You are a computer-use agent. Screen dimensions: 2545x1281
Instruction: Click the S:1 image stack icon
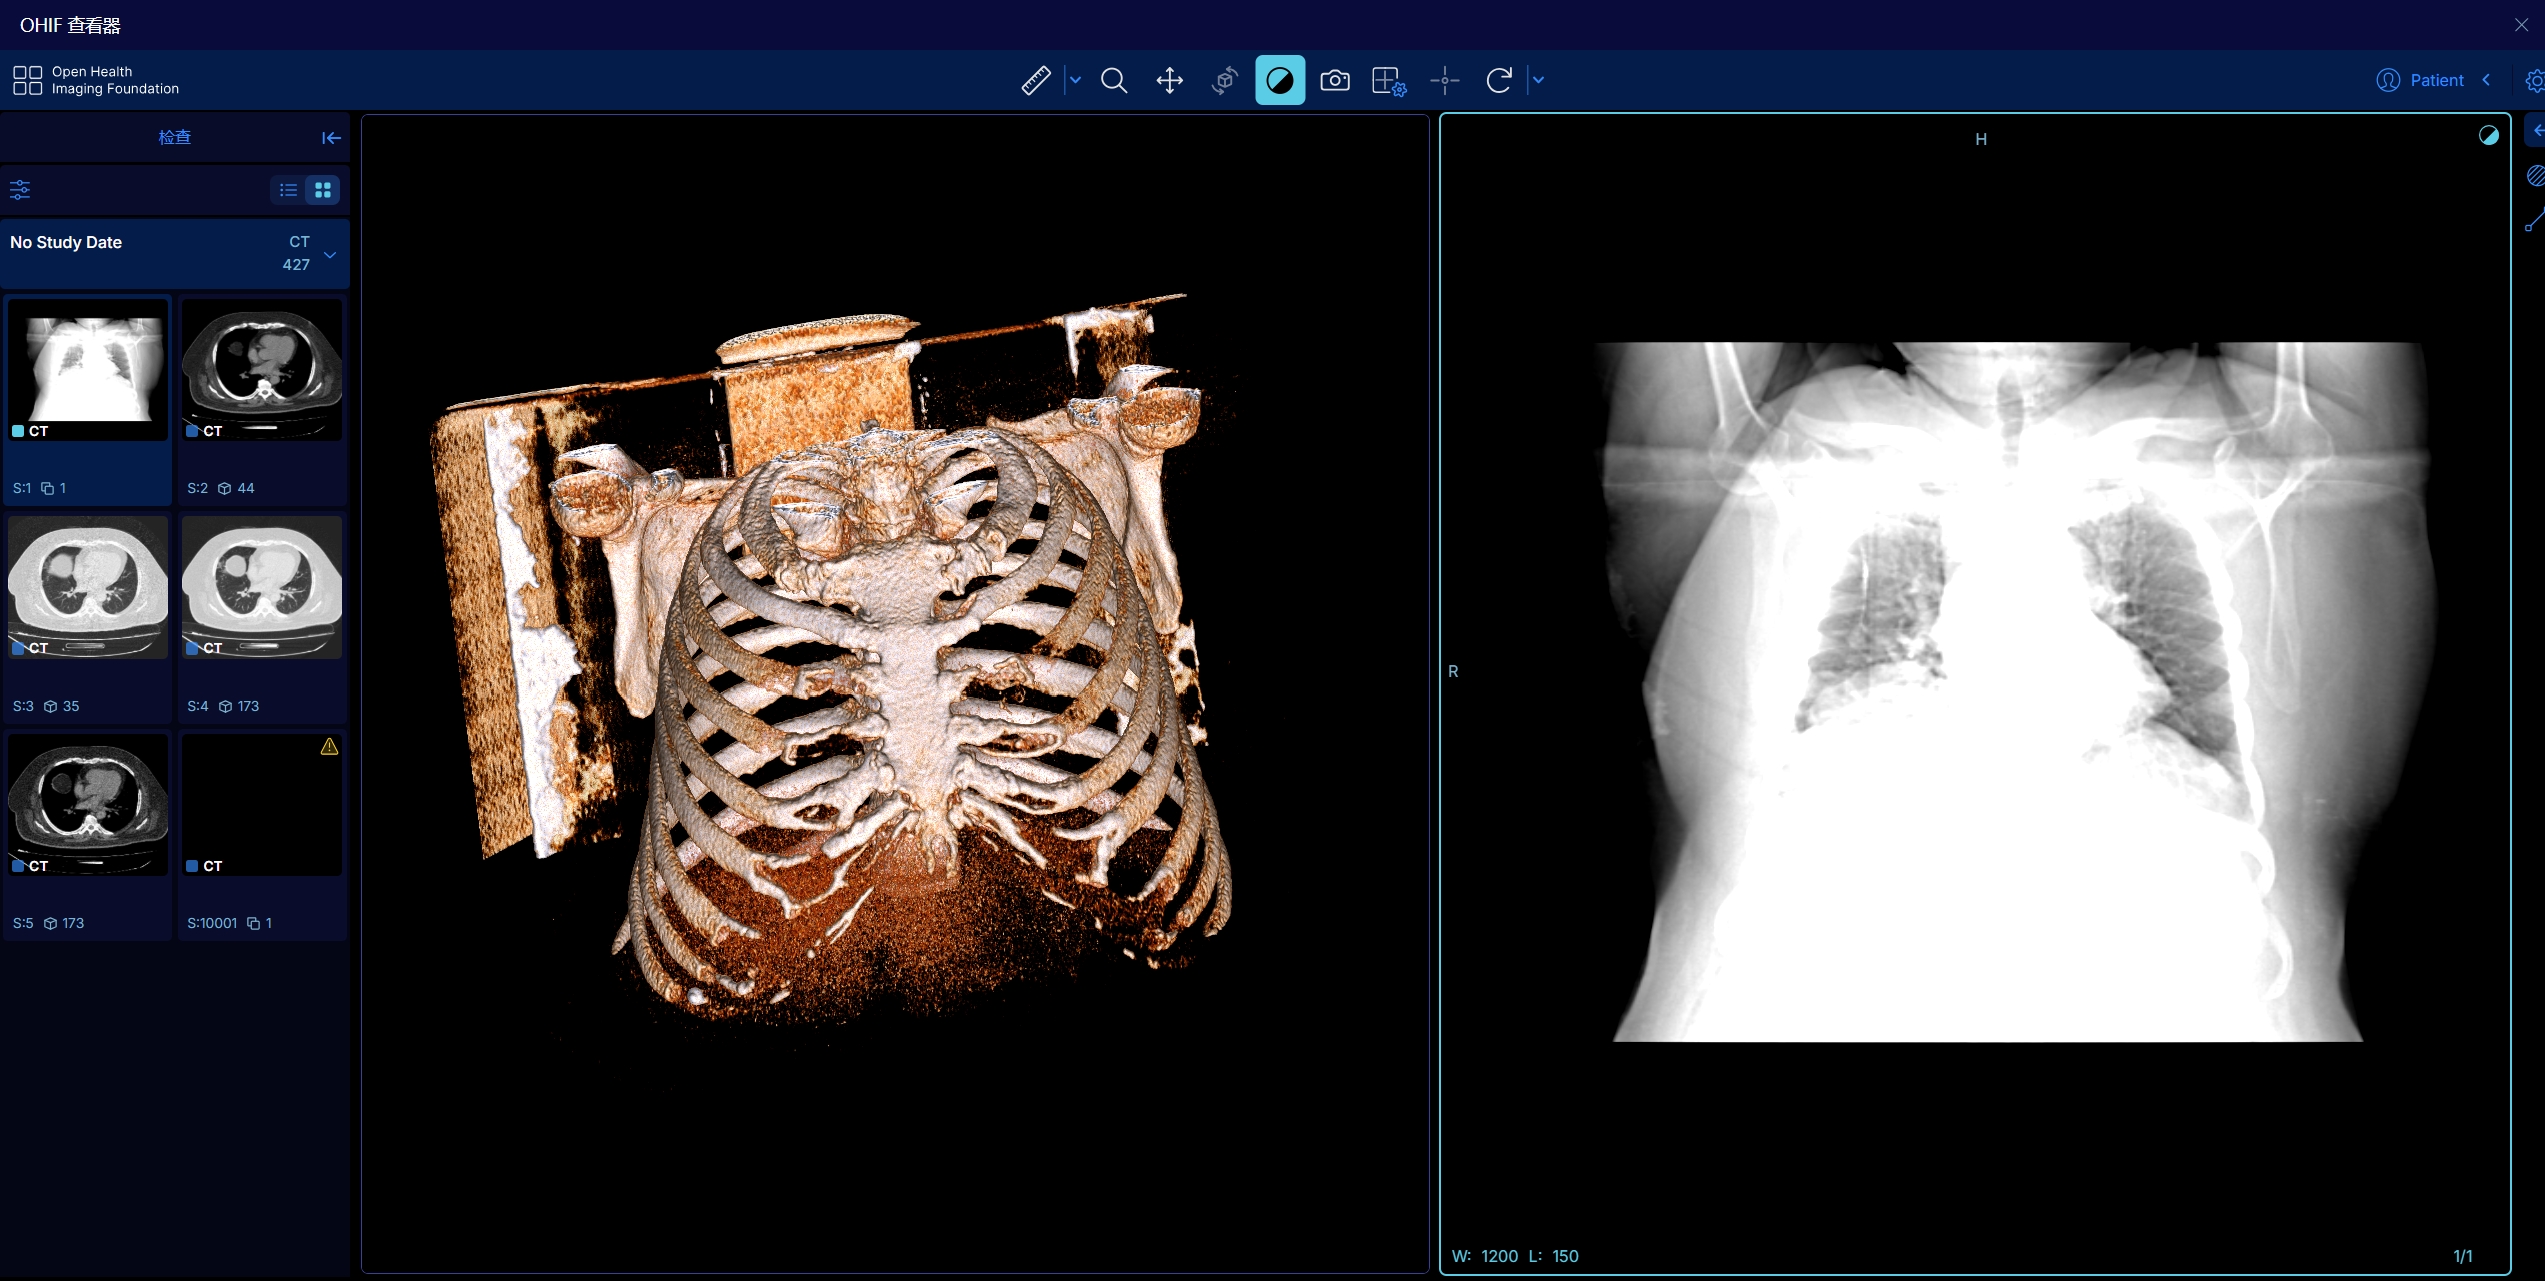click(x=47, y=488)
